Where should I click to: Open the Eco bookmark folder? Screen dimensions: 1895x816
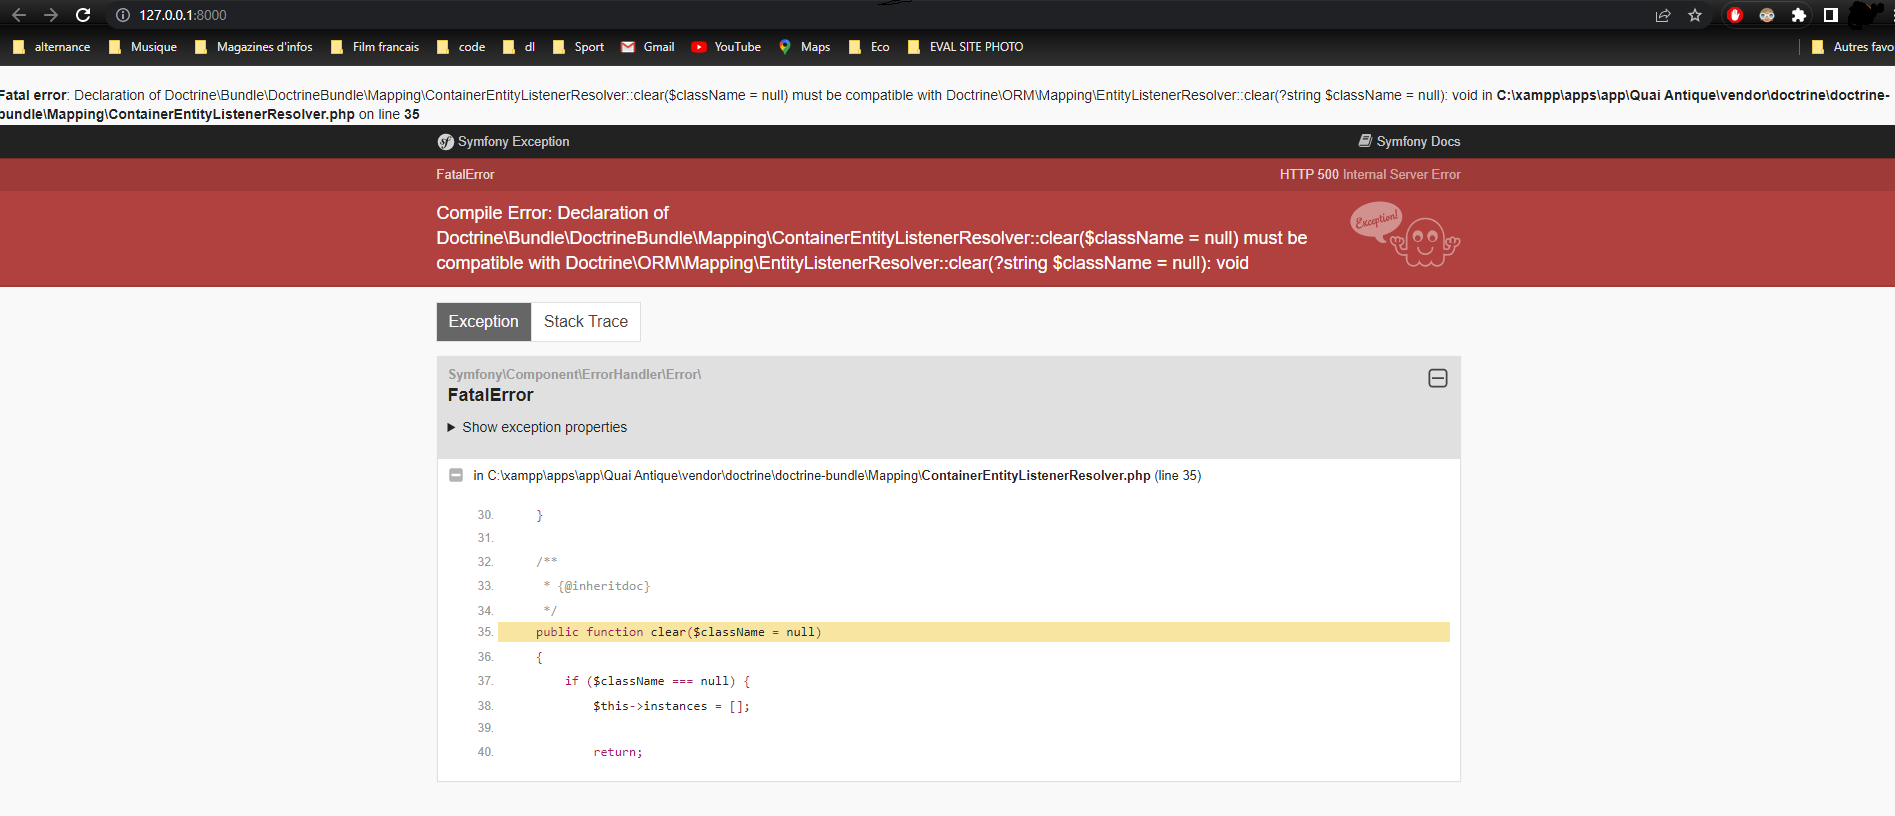869,47
